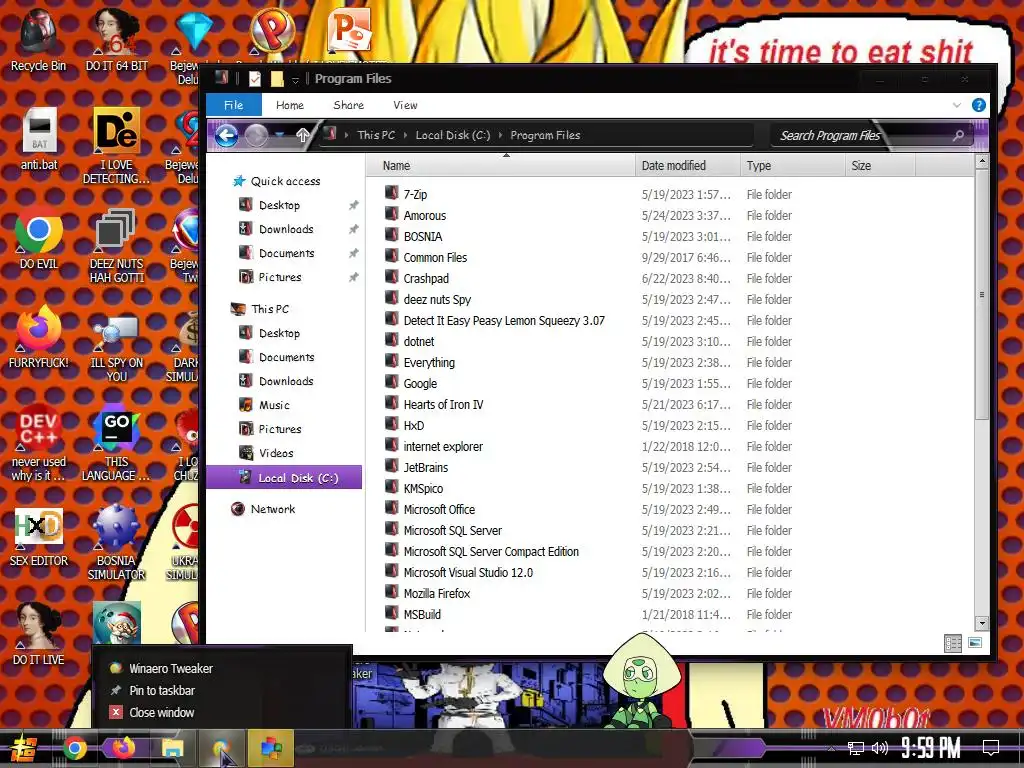Click This PC in the address bar
The width and height of the screenshot is (1024, 768).
click(x=376, y=135)
